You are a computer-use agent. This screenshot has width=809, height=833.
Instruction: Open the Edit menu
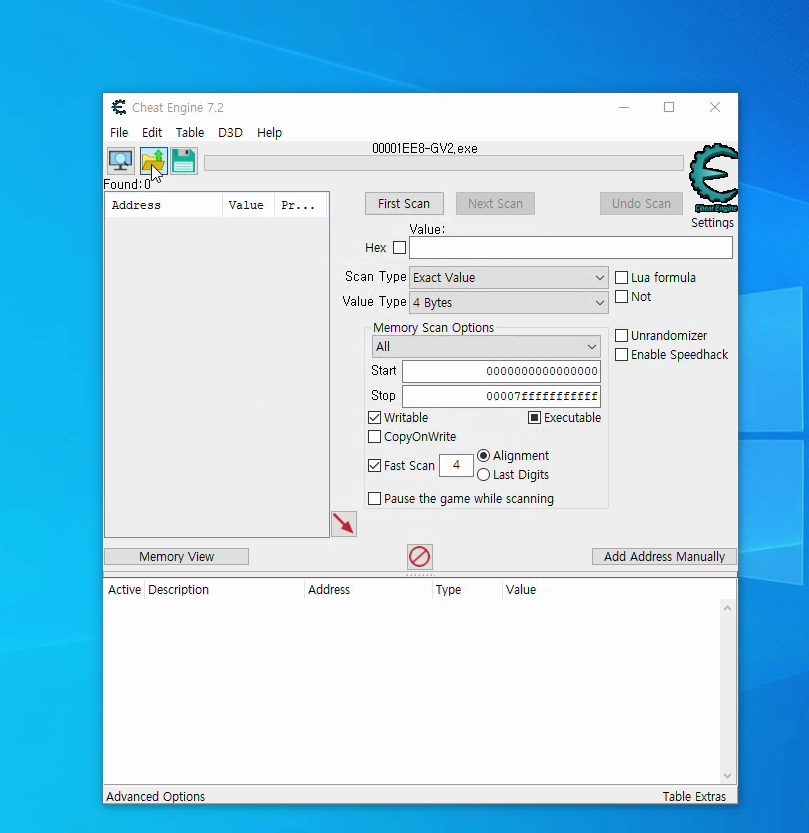click(152, 132)
